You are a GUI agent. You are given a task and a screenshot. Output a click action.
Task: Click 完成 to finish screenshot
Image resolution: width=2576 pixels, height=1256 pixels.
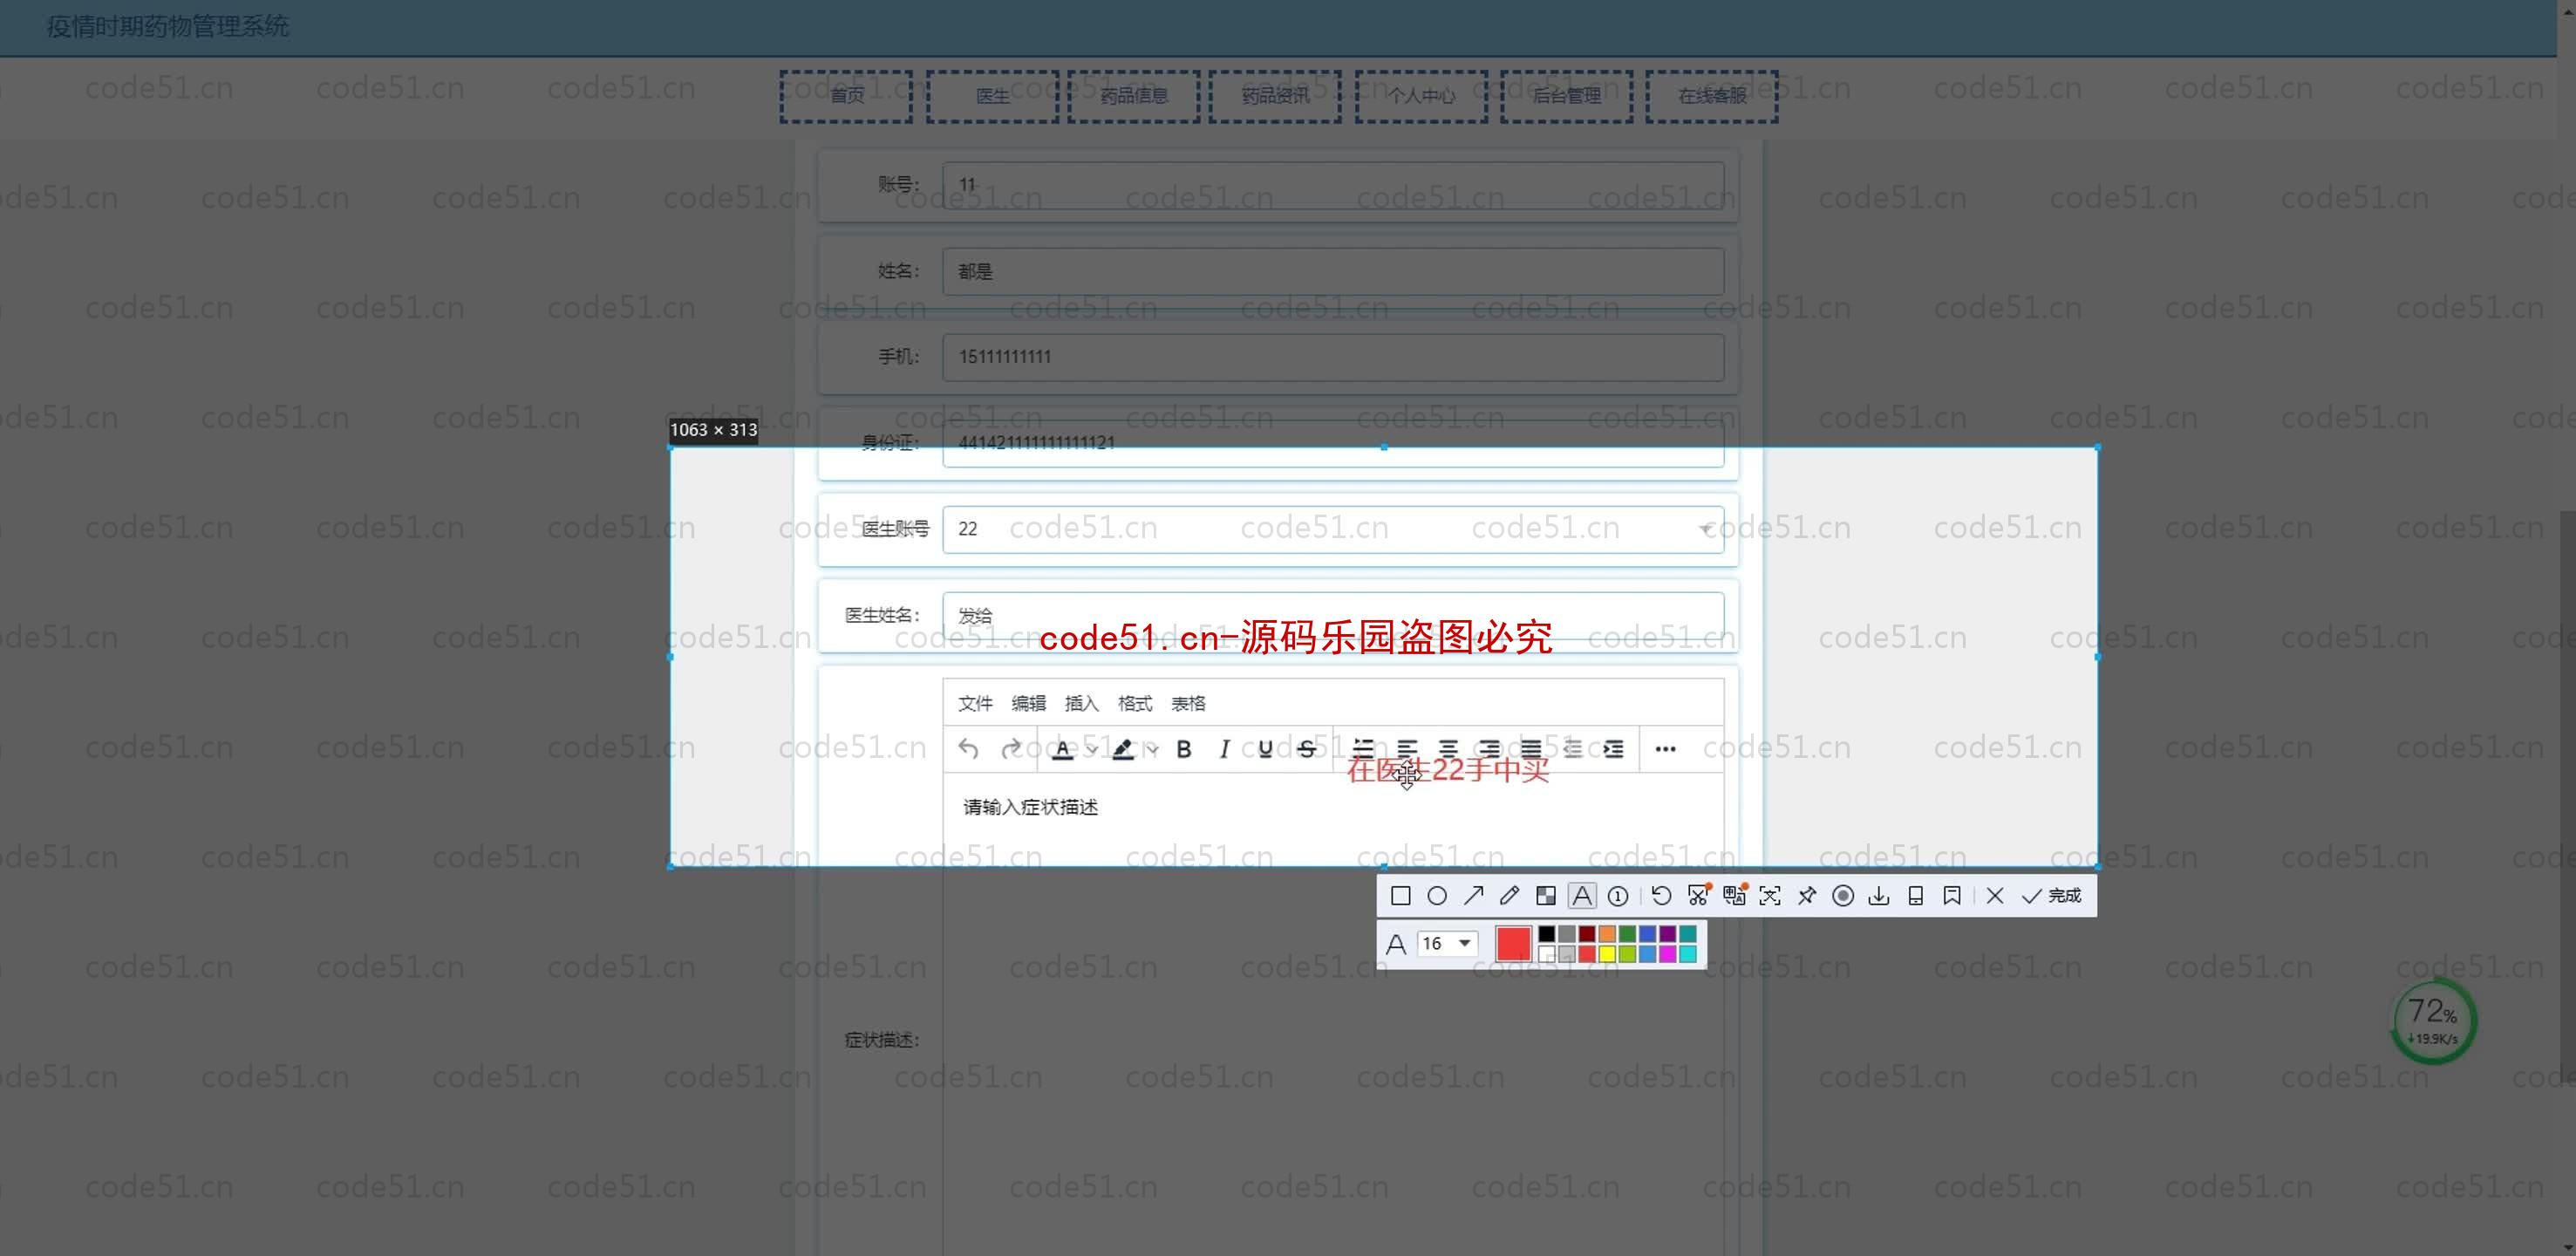(x=2051, y=896)
